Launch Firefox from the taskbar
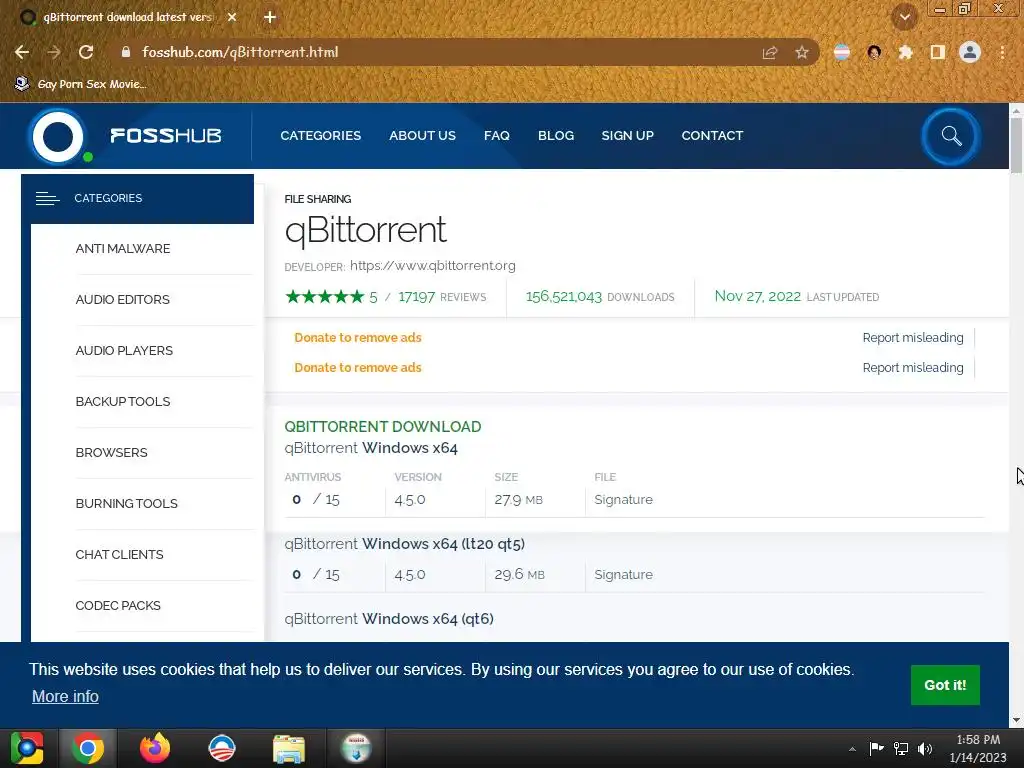 tap(155, 748)
